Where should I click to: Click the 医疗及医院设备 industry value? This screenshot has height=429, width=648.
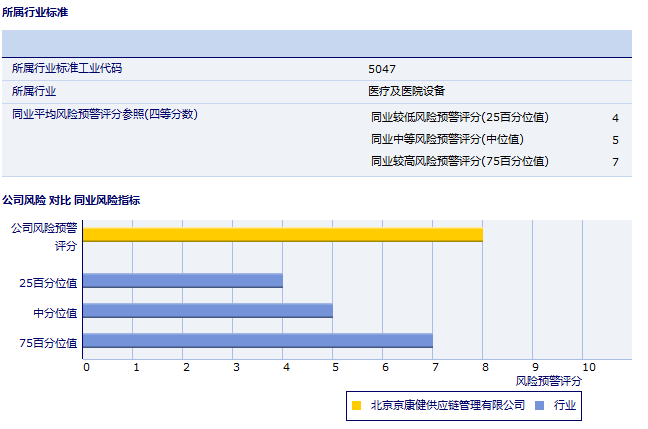coord(407,91)
